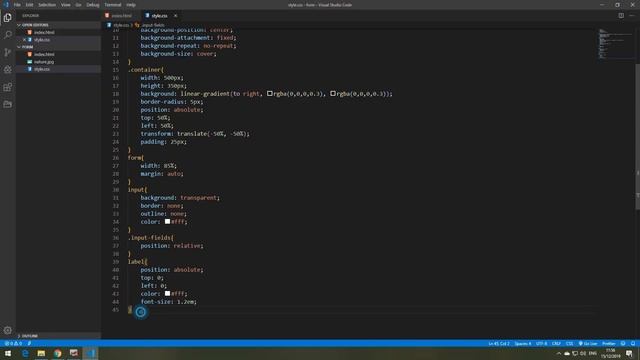
Task: Open the Debug view in activity bar
Action: pyautogui.click(x=8, y=69)
